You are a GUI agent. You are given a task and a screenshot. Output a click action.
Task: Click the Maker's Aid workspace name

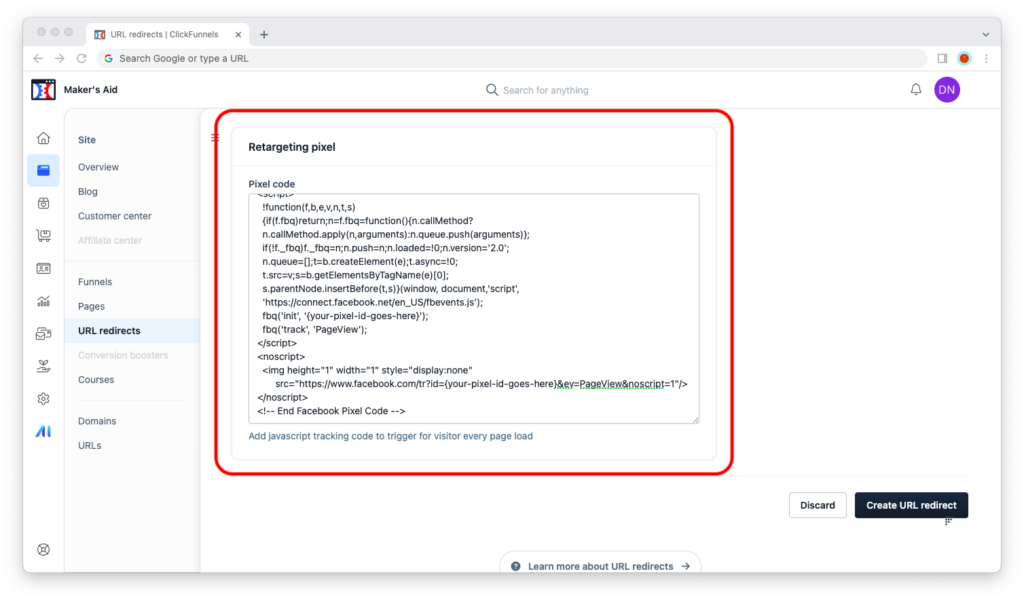coord(91,89)
